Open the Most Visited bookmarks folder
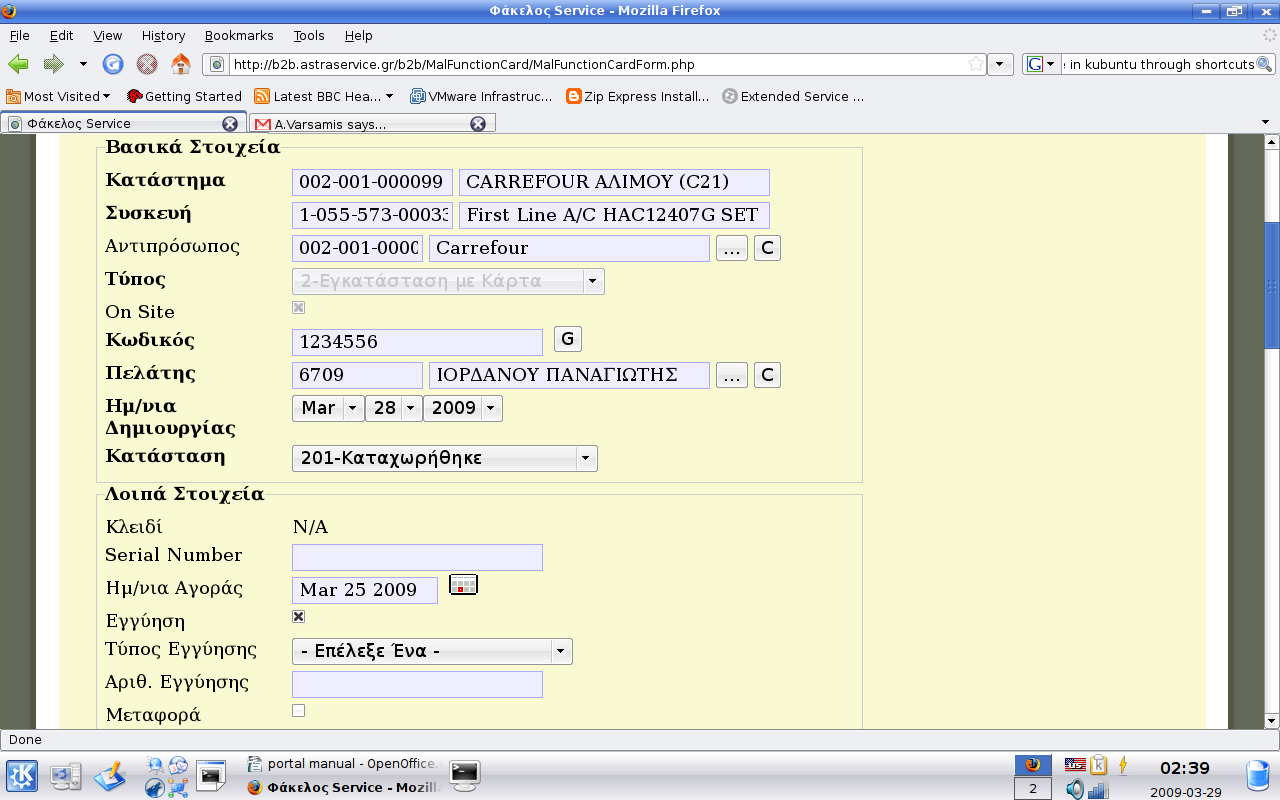This screenshot has height=800, width=1280. coord(58,96)
